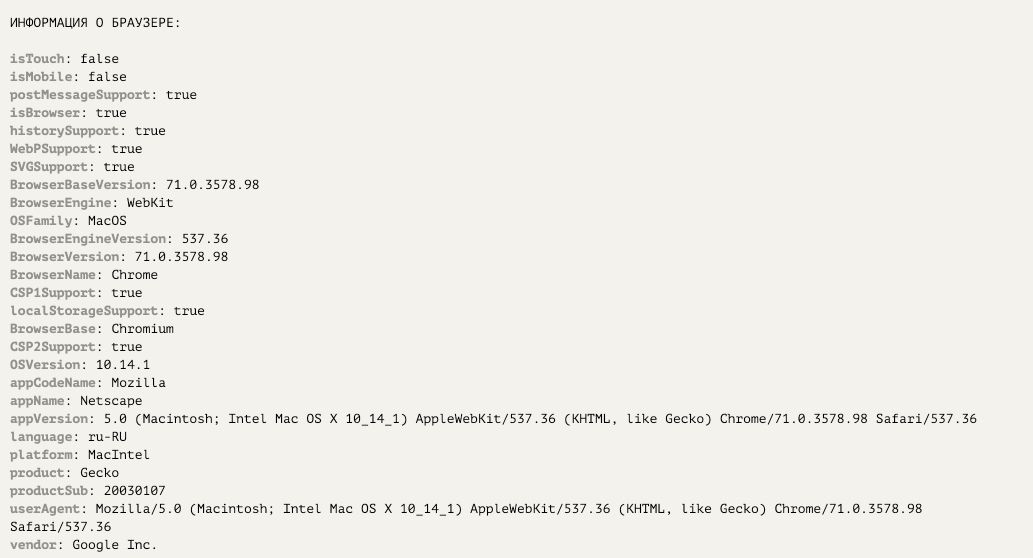Click the WebPSupport true value
Viewport: 1033px width, 558px height.
coord(126,149)
